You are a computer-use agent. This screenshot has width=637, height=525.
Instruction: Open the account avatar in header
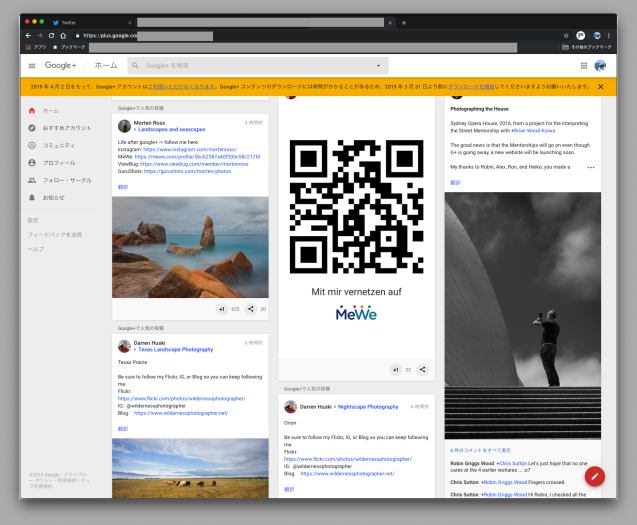click(600, 65)
